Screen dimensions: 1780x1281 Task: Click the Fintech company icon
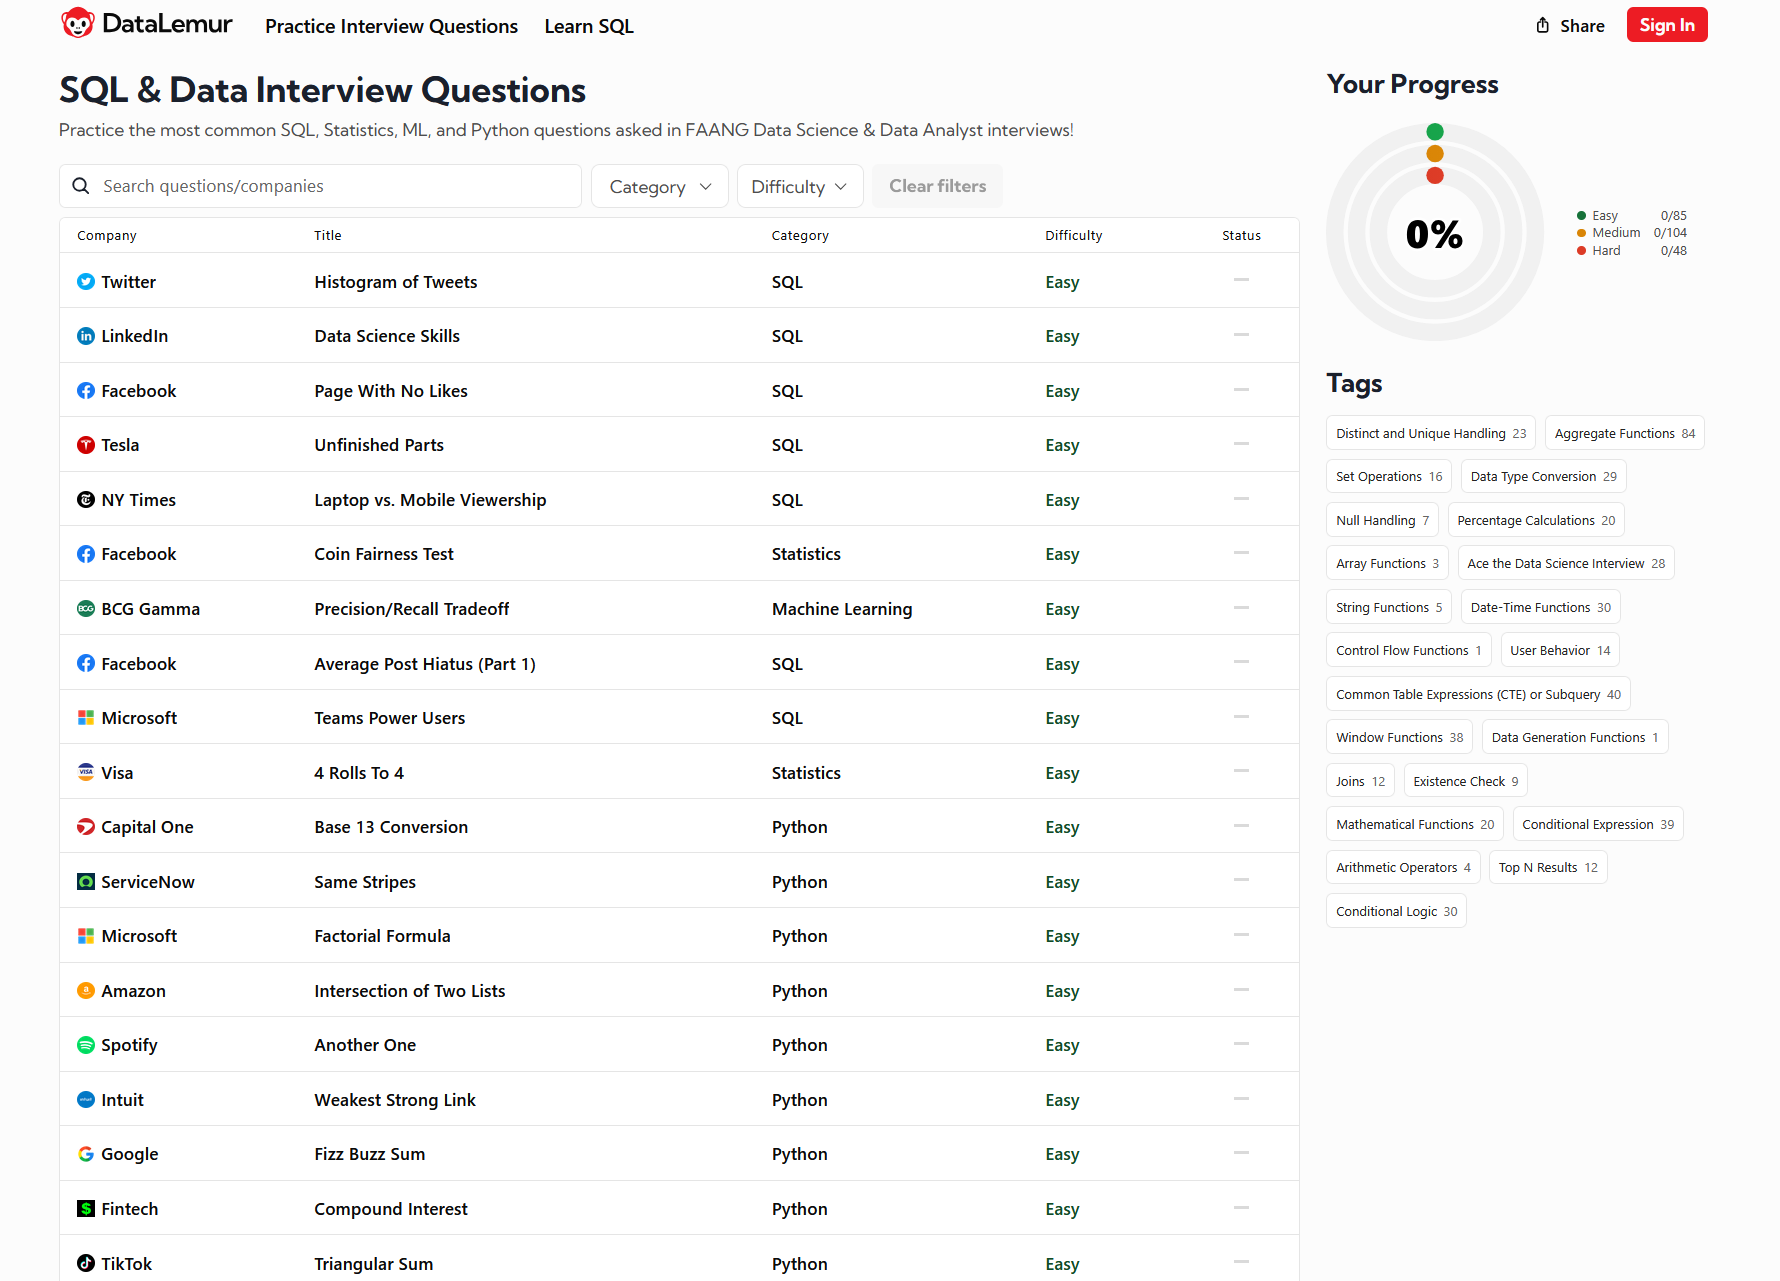point(86,1209)
